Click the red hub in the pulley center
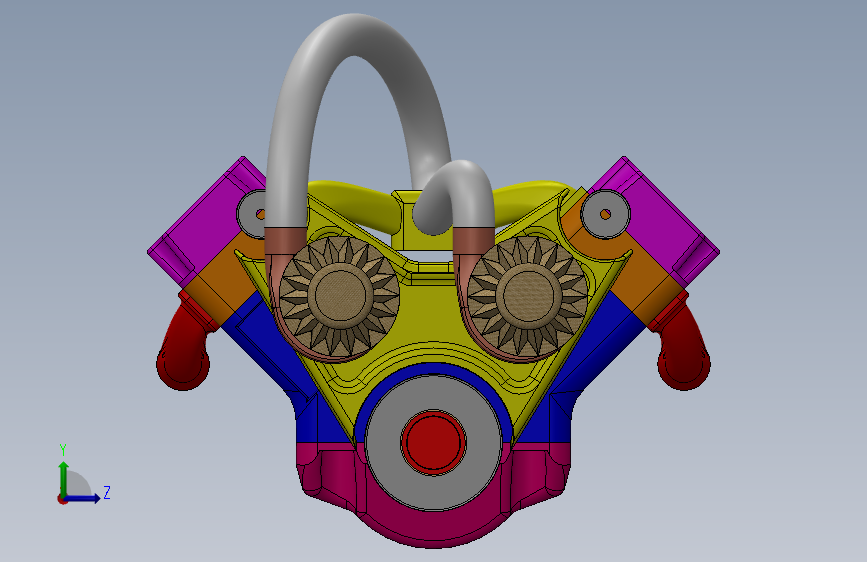 434,443
